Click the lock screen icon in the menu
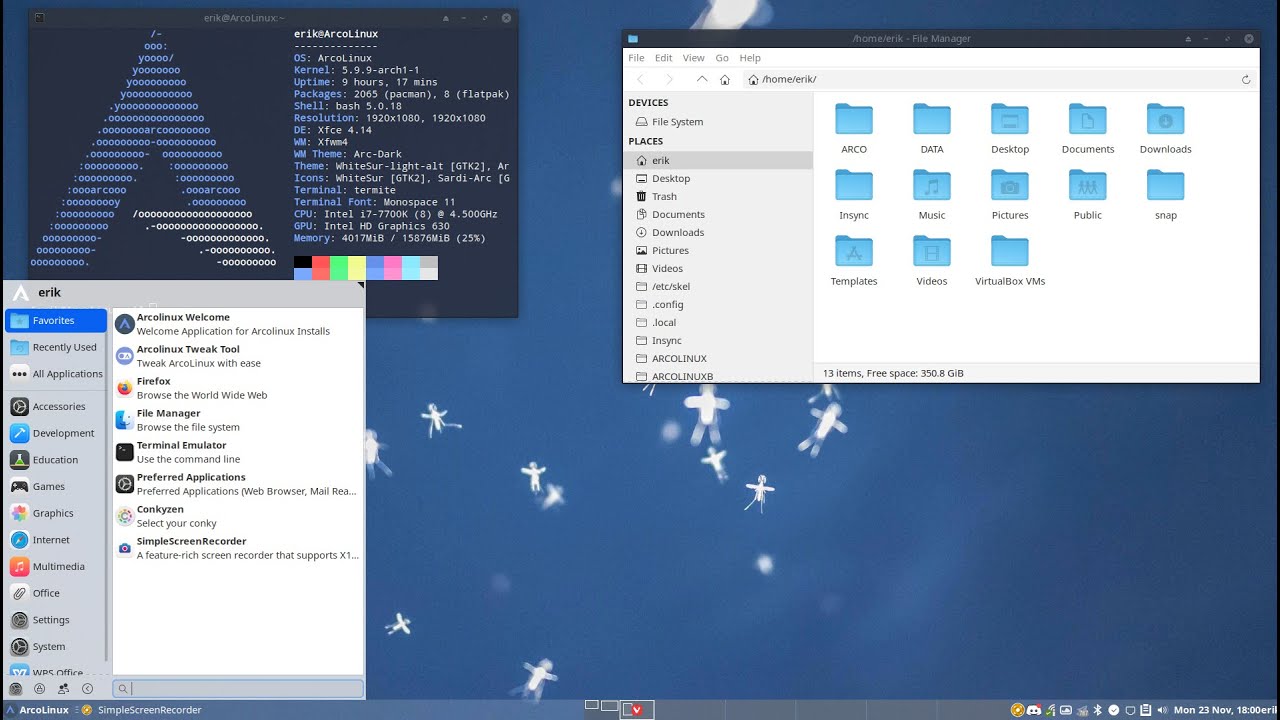Viewport: 1280px width, 720px height. (40, 688)
